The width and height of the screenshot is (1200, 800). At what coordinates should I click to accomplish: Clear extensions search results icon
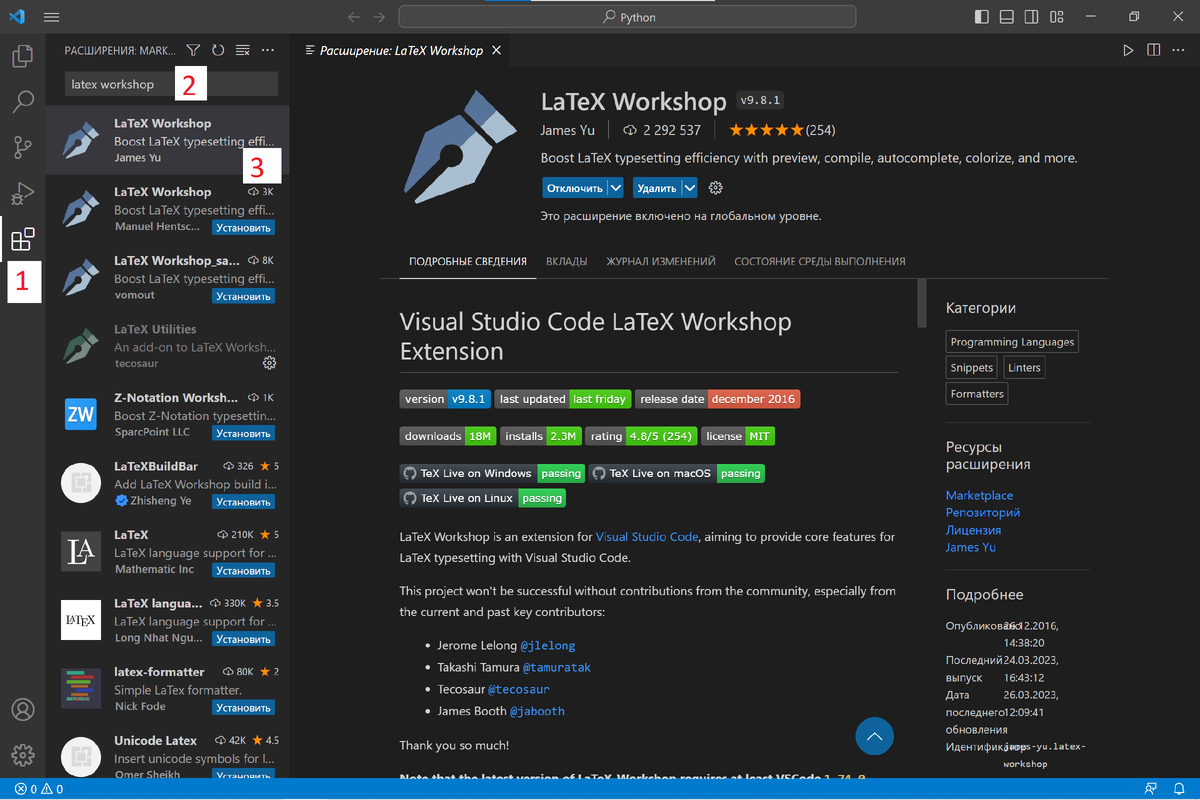(x=243, y=50)
